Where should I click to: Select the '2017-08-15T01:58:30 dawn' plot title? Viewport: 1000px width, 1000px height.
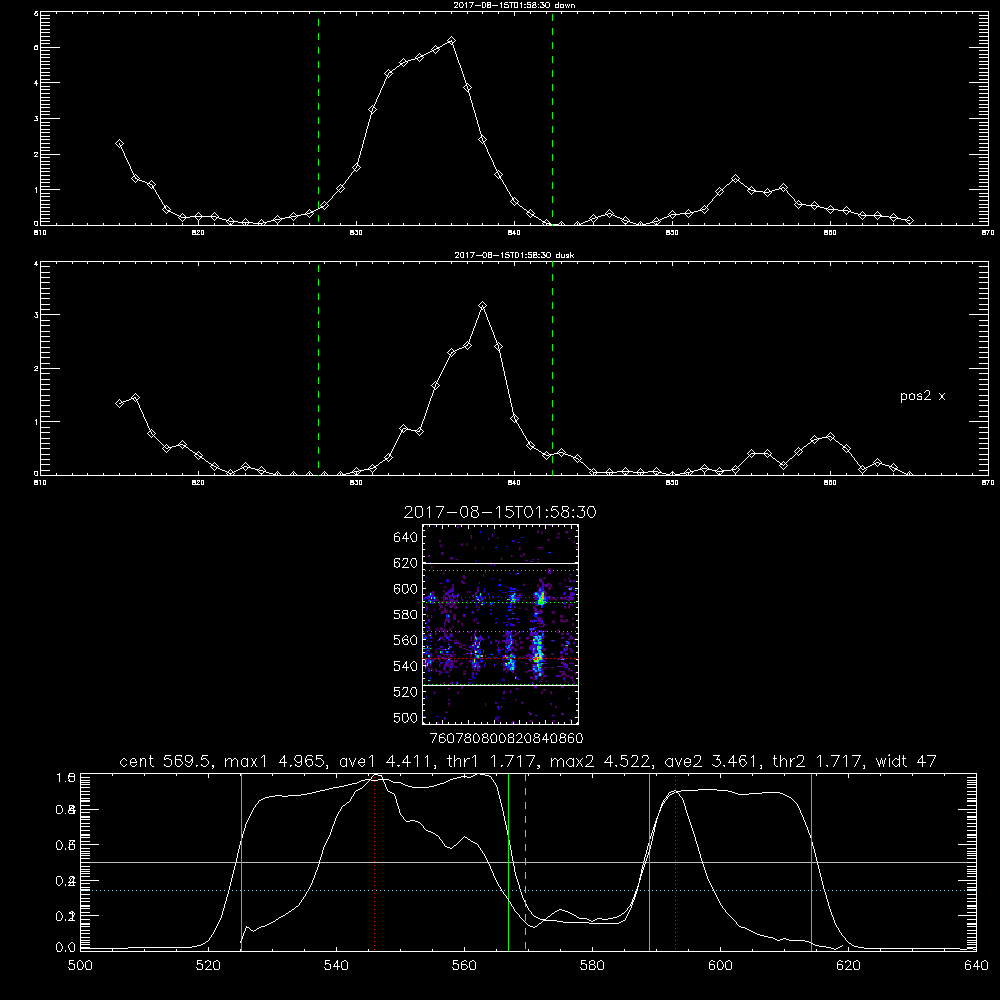[x=514, y=5]
